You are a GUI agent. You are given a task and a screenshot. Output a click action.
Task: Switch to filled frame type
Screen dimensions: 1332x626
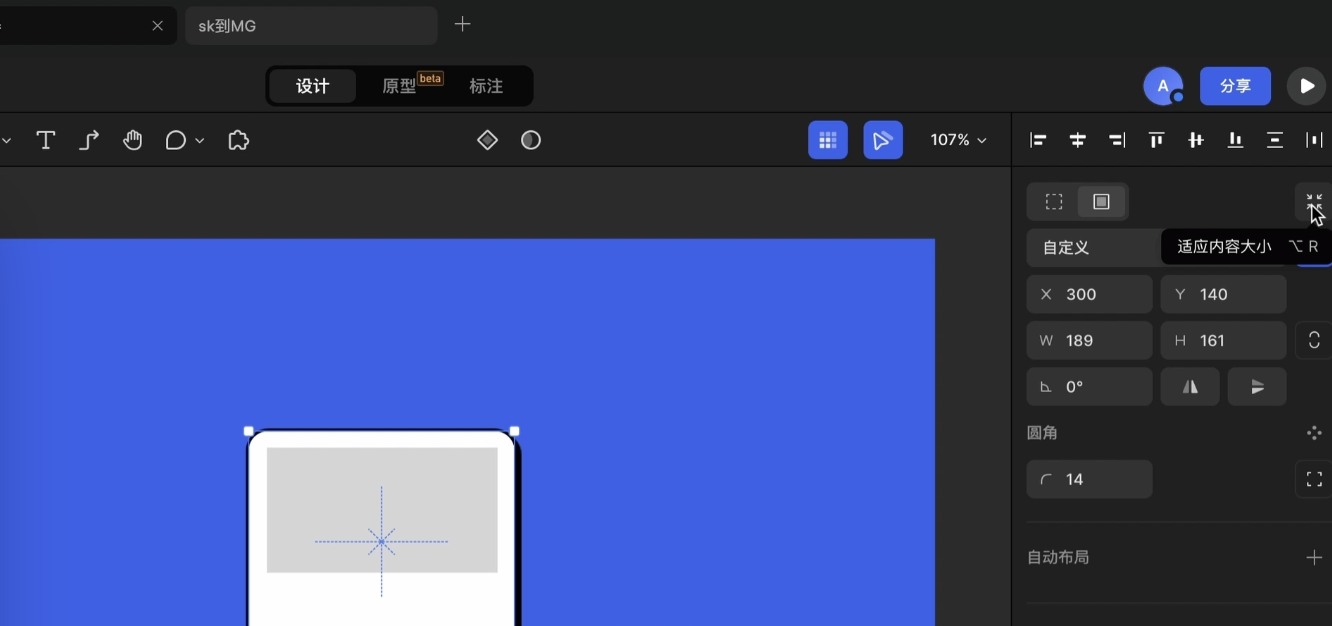[1101, 201]
